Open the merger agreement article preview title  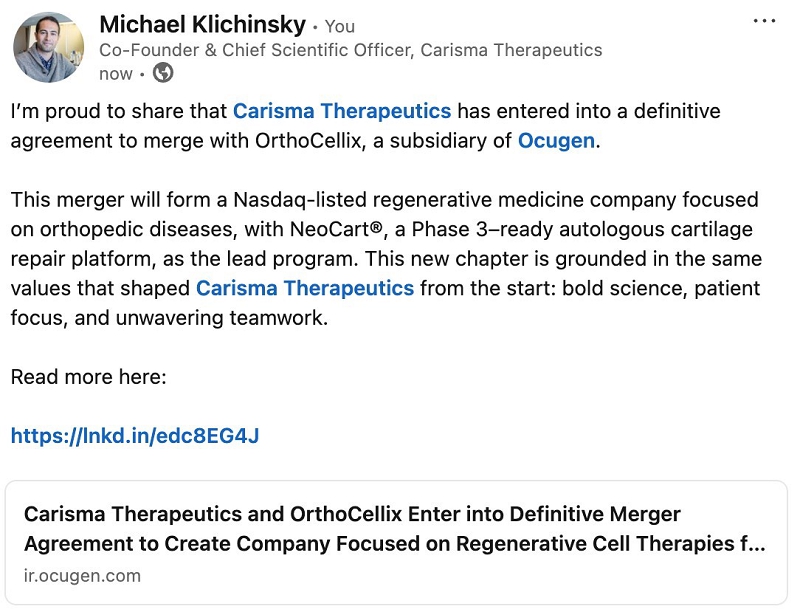click(395, 529)
